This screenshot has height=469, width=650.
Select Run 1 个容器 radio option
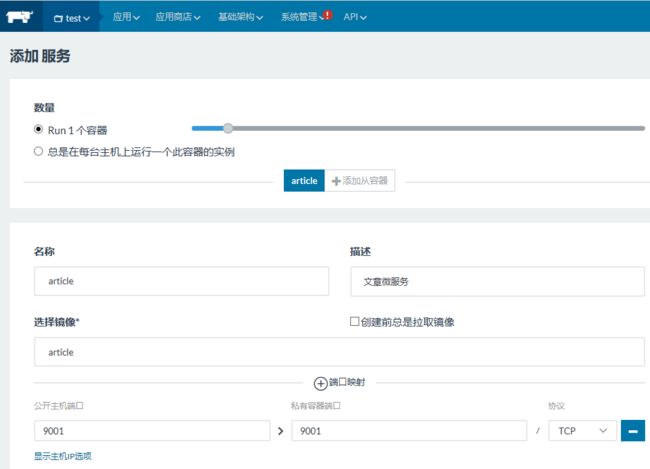39,130
